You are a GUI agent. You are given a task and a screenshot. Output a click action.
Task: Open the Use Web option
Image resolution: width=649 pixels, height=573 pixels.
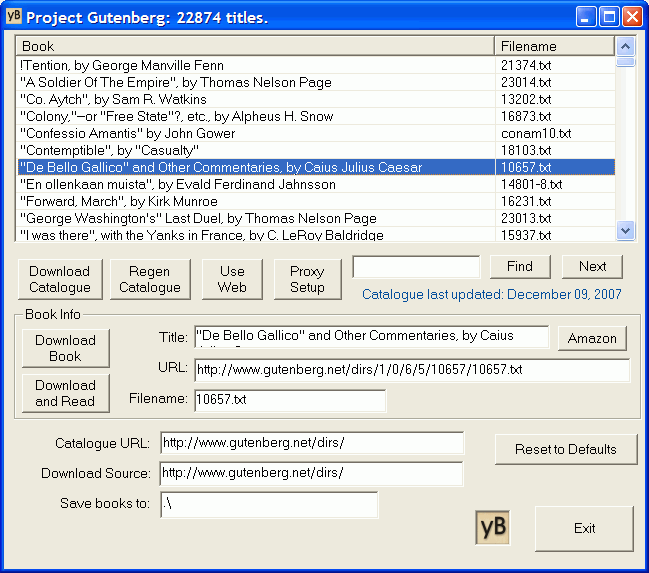point(232,279)
